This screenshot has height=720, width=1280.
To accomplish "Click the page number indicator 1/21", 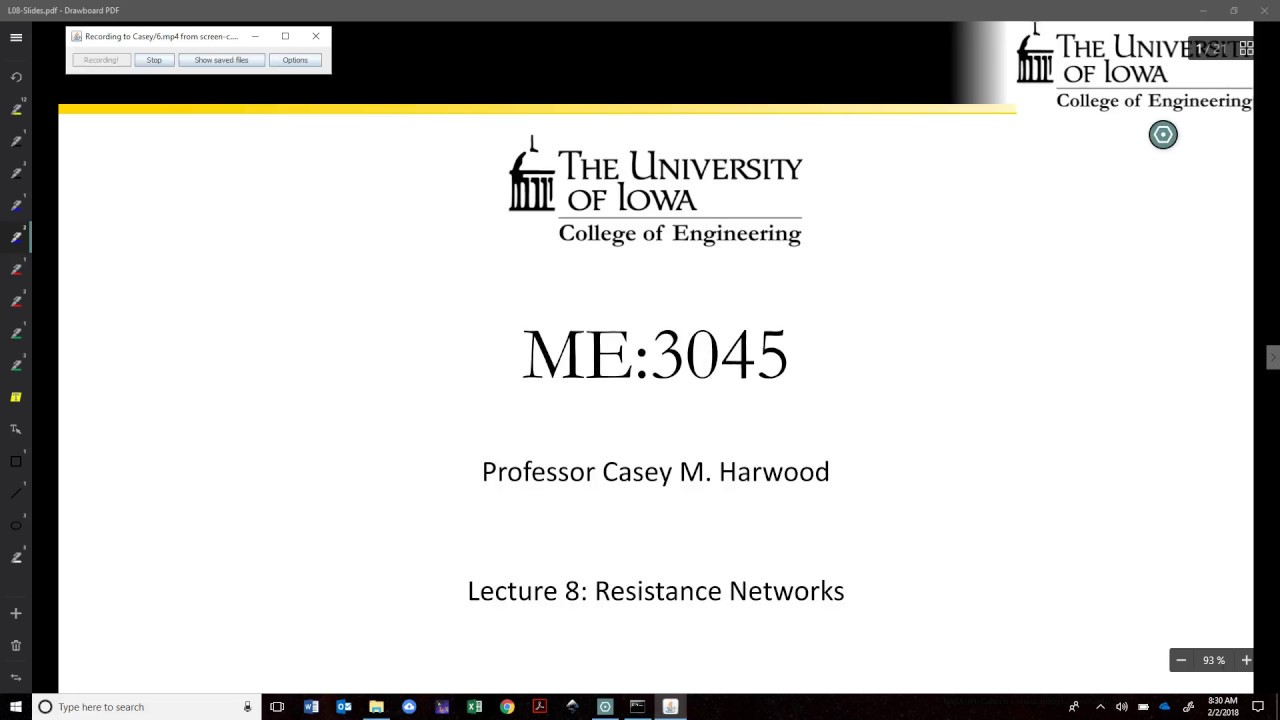I will pos(1210,48).
